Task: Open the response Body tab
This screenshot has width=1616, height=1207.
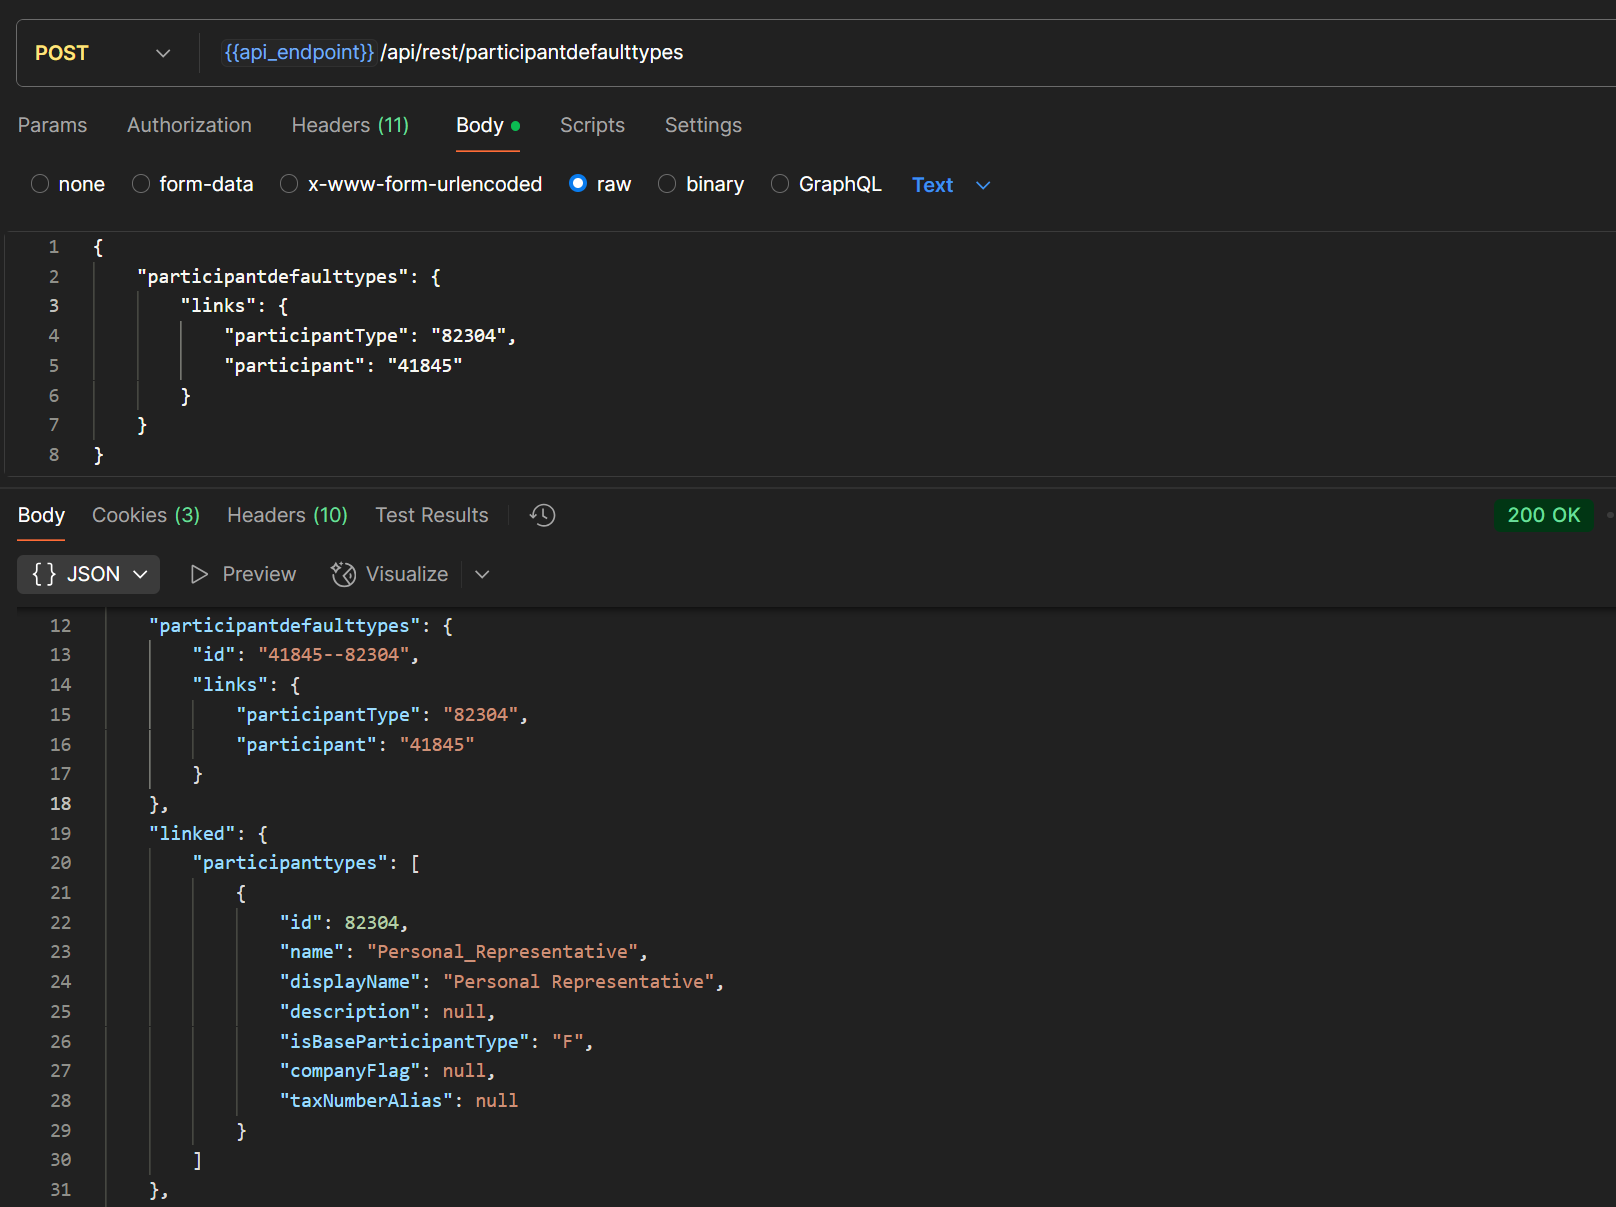Action: pos(41,515)
